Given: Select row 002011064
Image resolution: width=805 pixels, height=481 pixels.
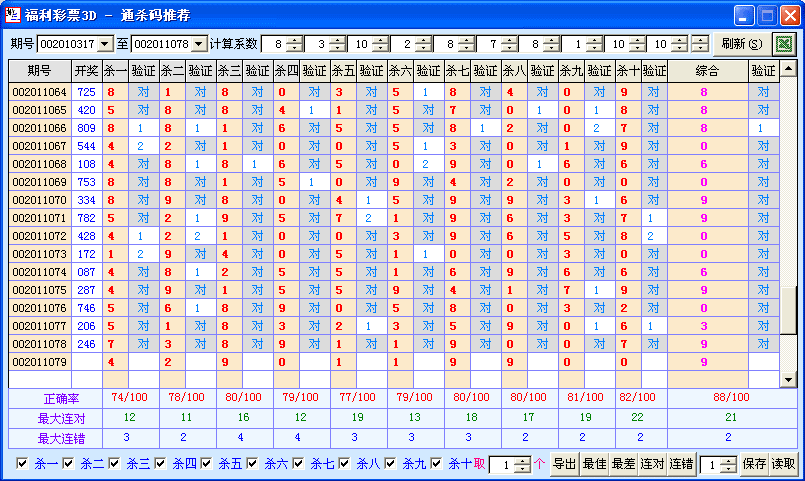Looking at the screenshot, I should (x=394, y=92).
